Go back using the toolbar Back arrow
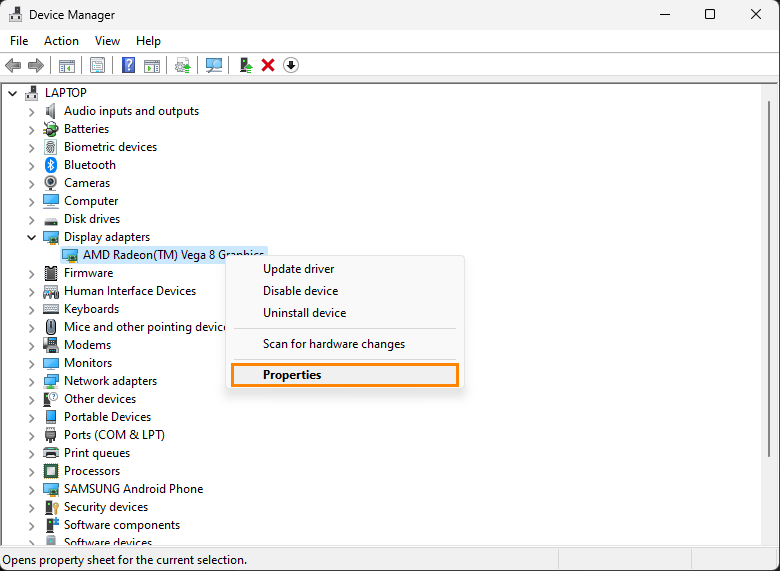Viewport: 780px width, 571px height. [13, 65]
